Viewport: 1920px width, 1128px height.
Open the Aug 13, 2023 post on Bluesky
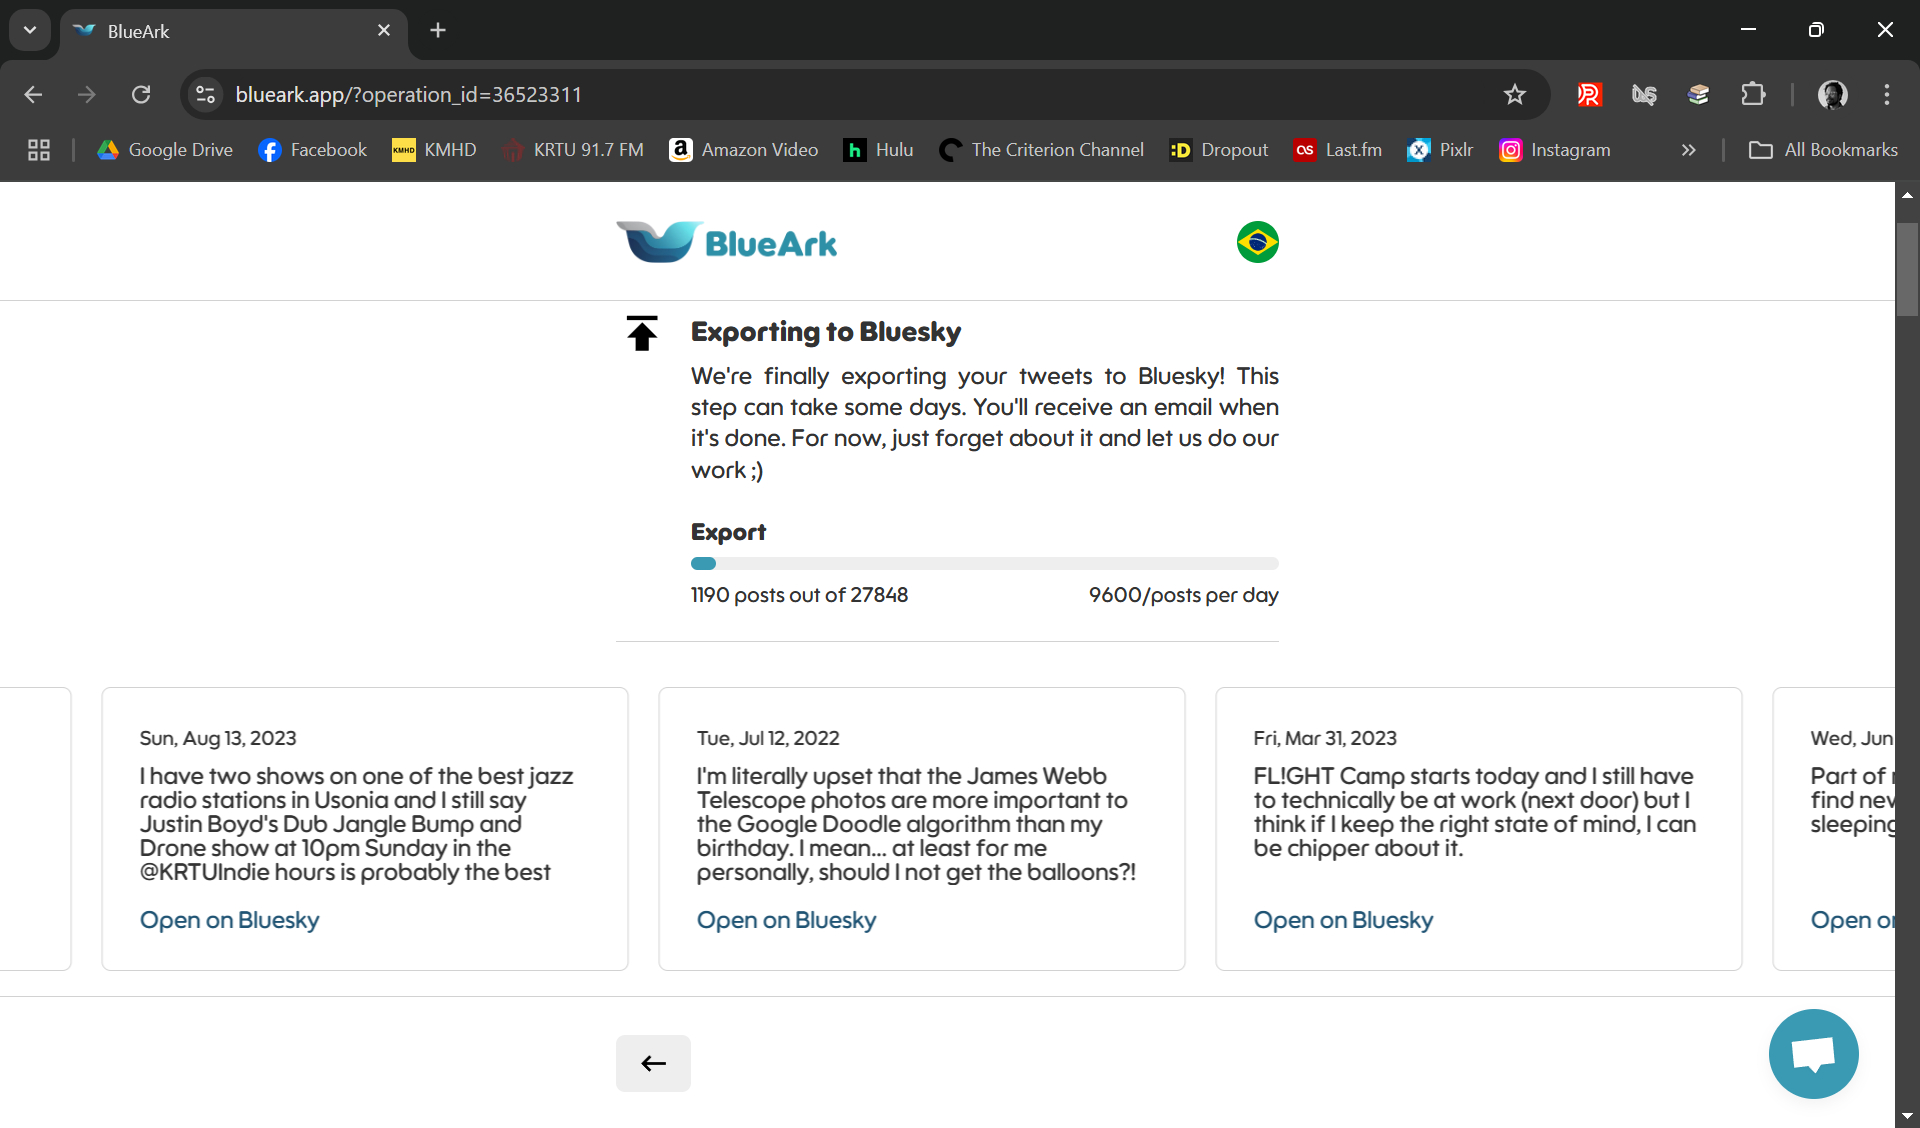(x=229, y=920)
